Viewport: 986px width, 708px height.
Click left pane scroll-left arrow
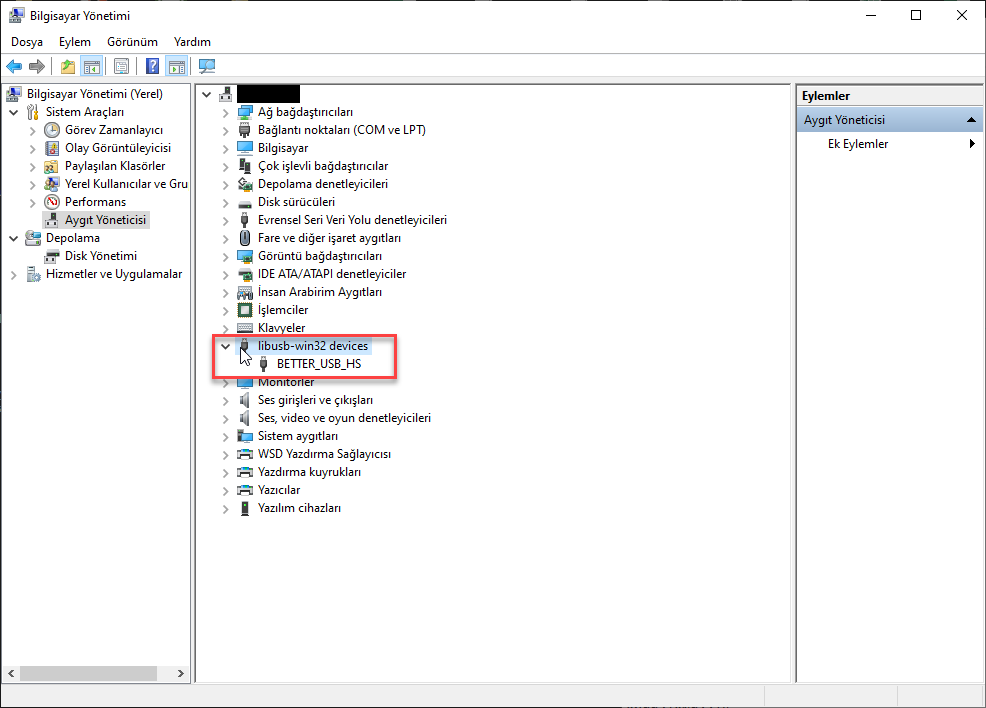tap(11, 673)
